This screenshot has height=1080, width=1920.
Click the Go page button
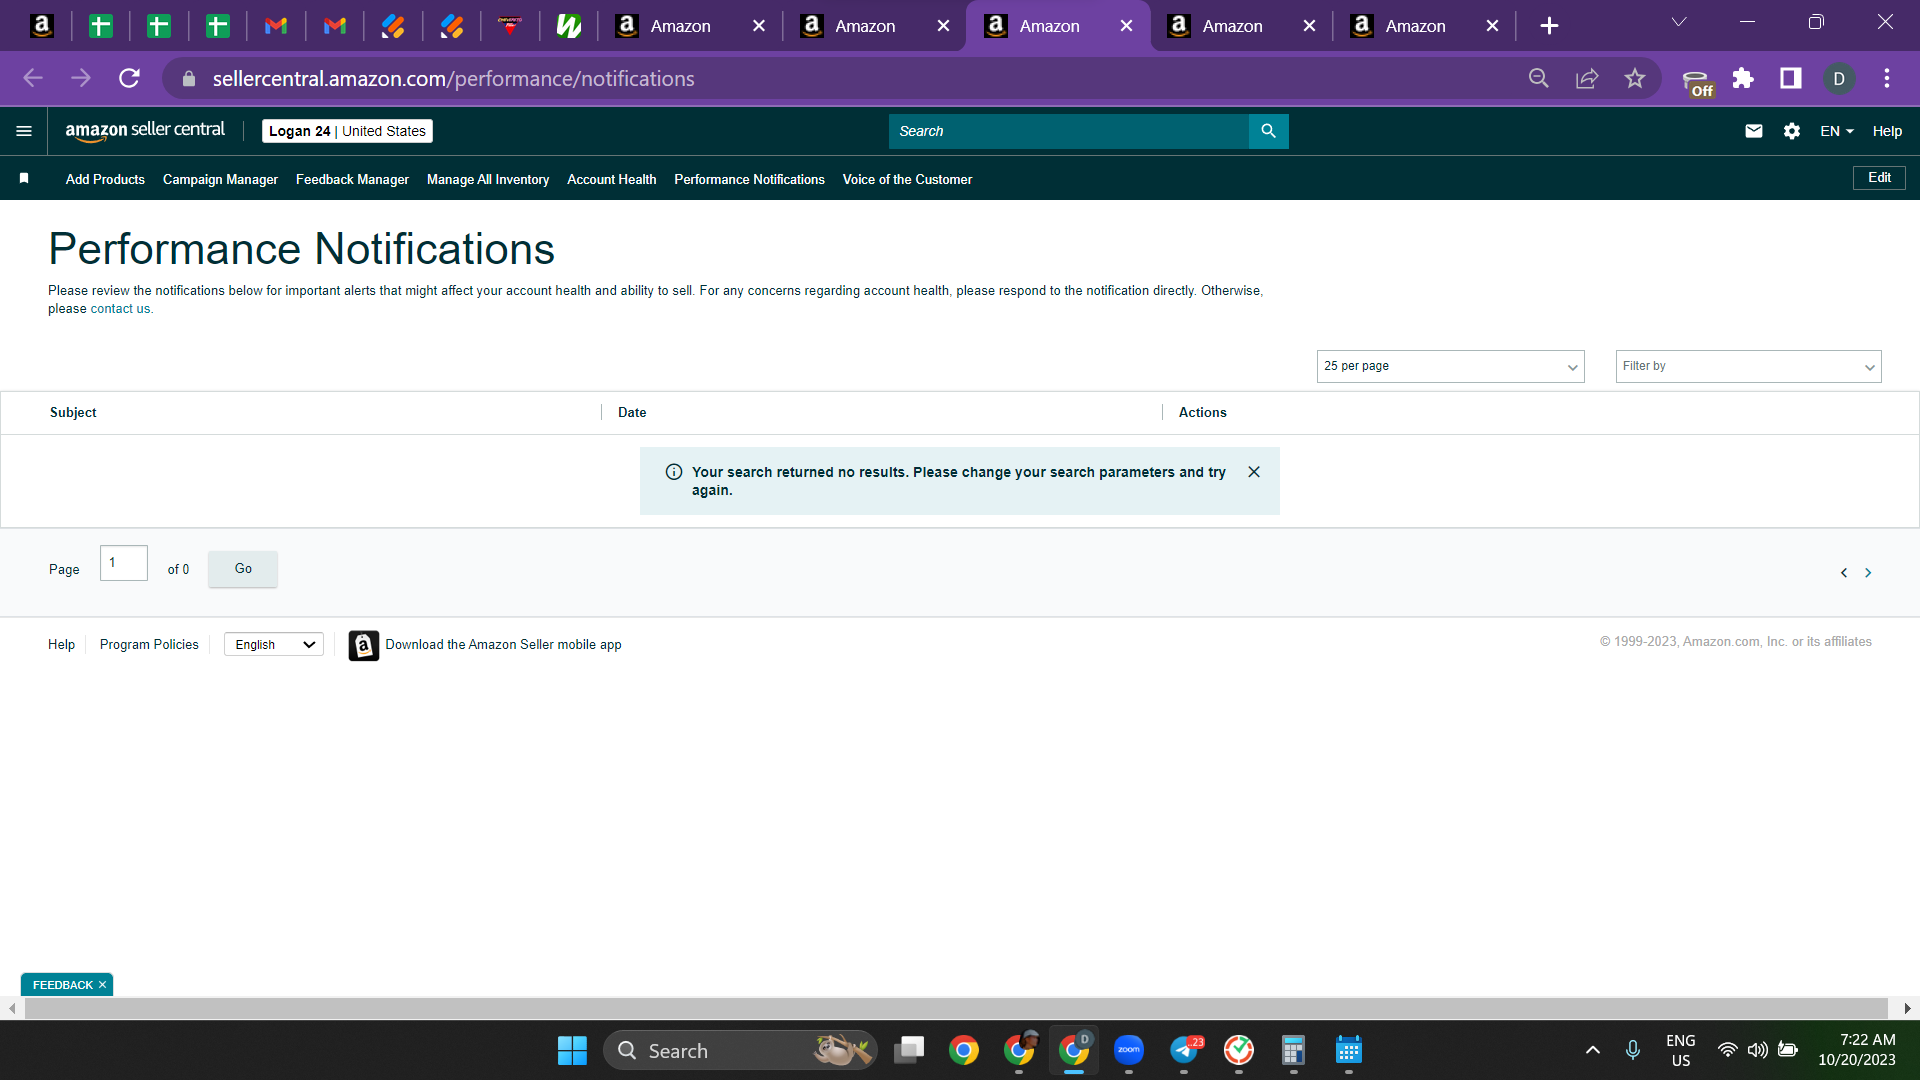coord(243,569)
